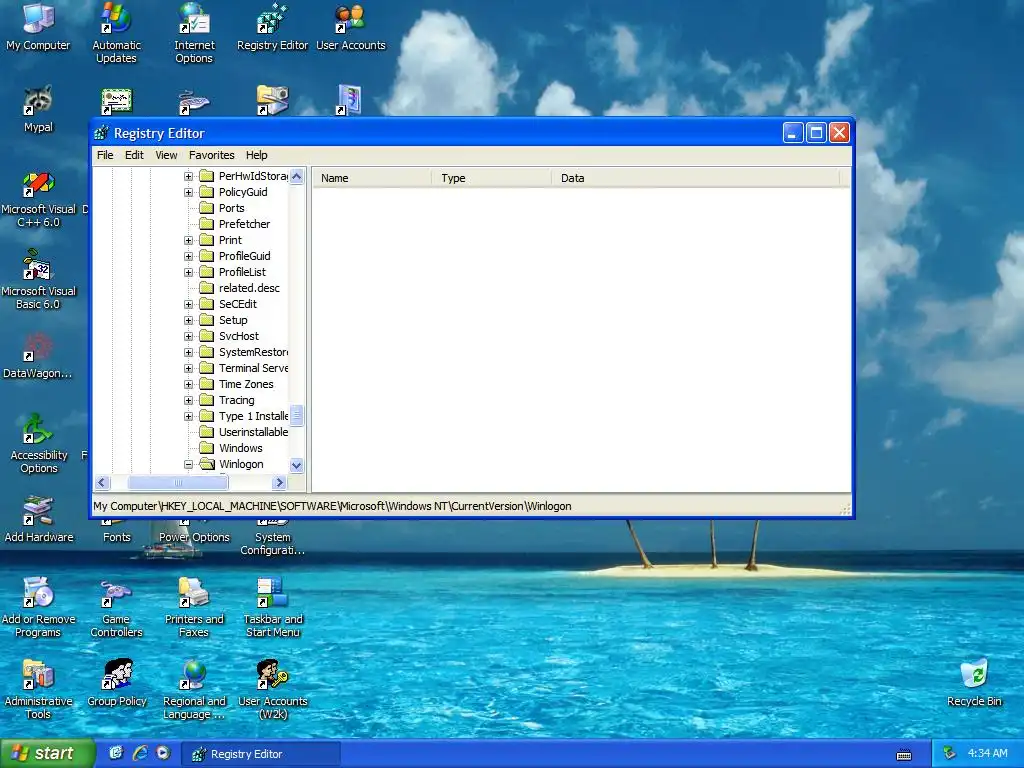Image resolution: width=1024 pixels, height=768 pixels.
Task: Collapse the Winlogon key
Action: pos(188,464)
